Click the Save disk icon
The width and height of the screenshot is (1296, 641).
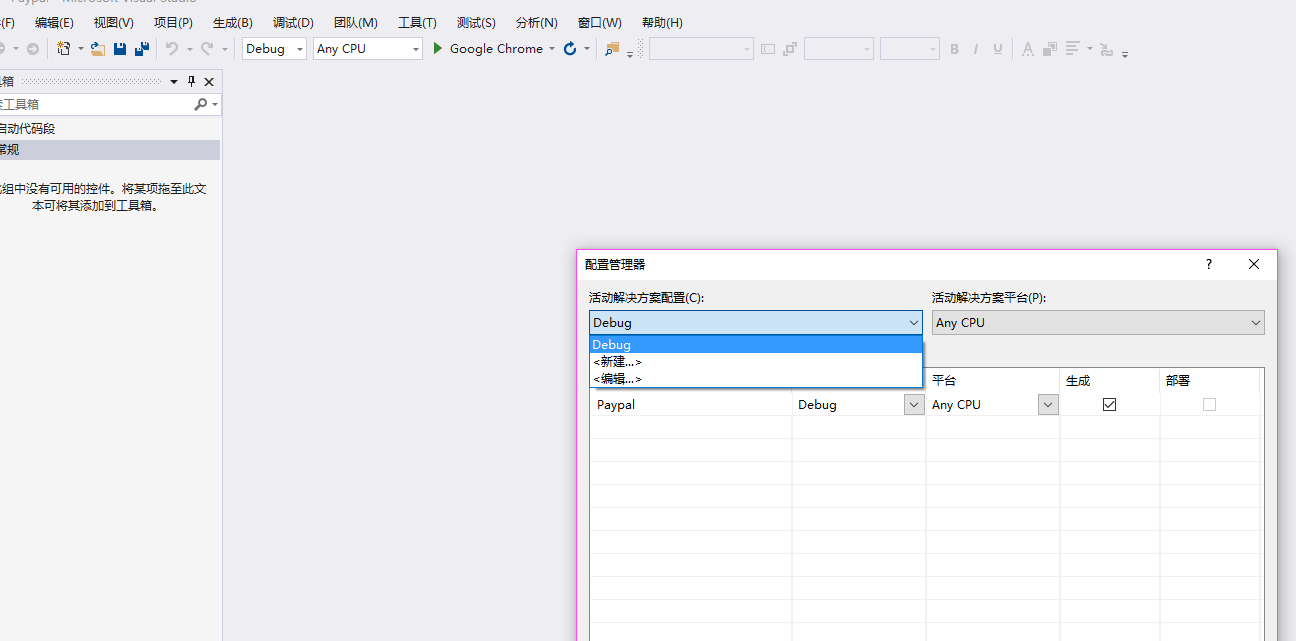coord(120,48)
